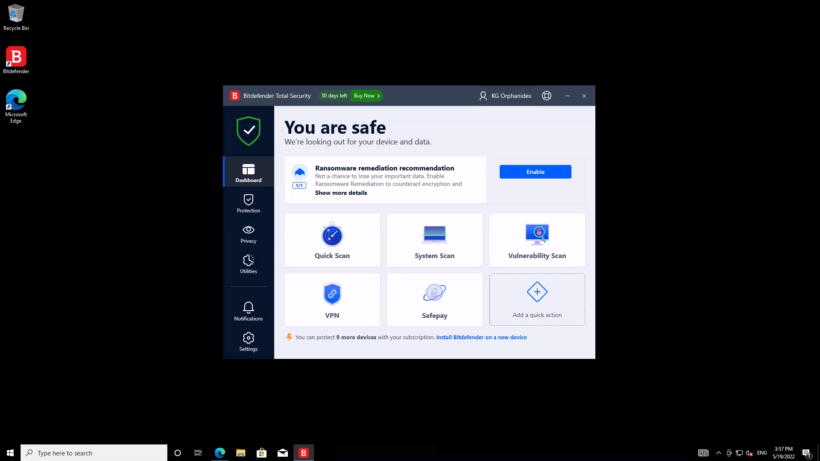820x461 pixels.
Task: Open Cortana from the taskbar
Action: (x=177, y=453)
